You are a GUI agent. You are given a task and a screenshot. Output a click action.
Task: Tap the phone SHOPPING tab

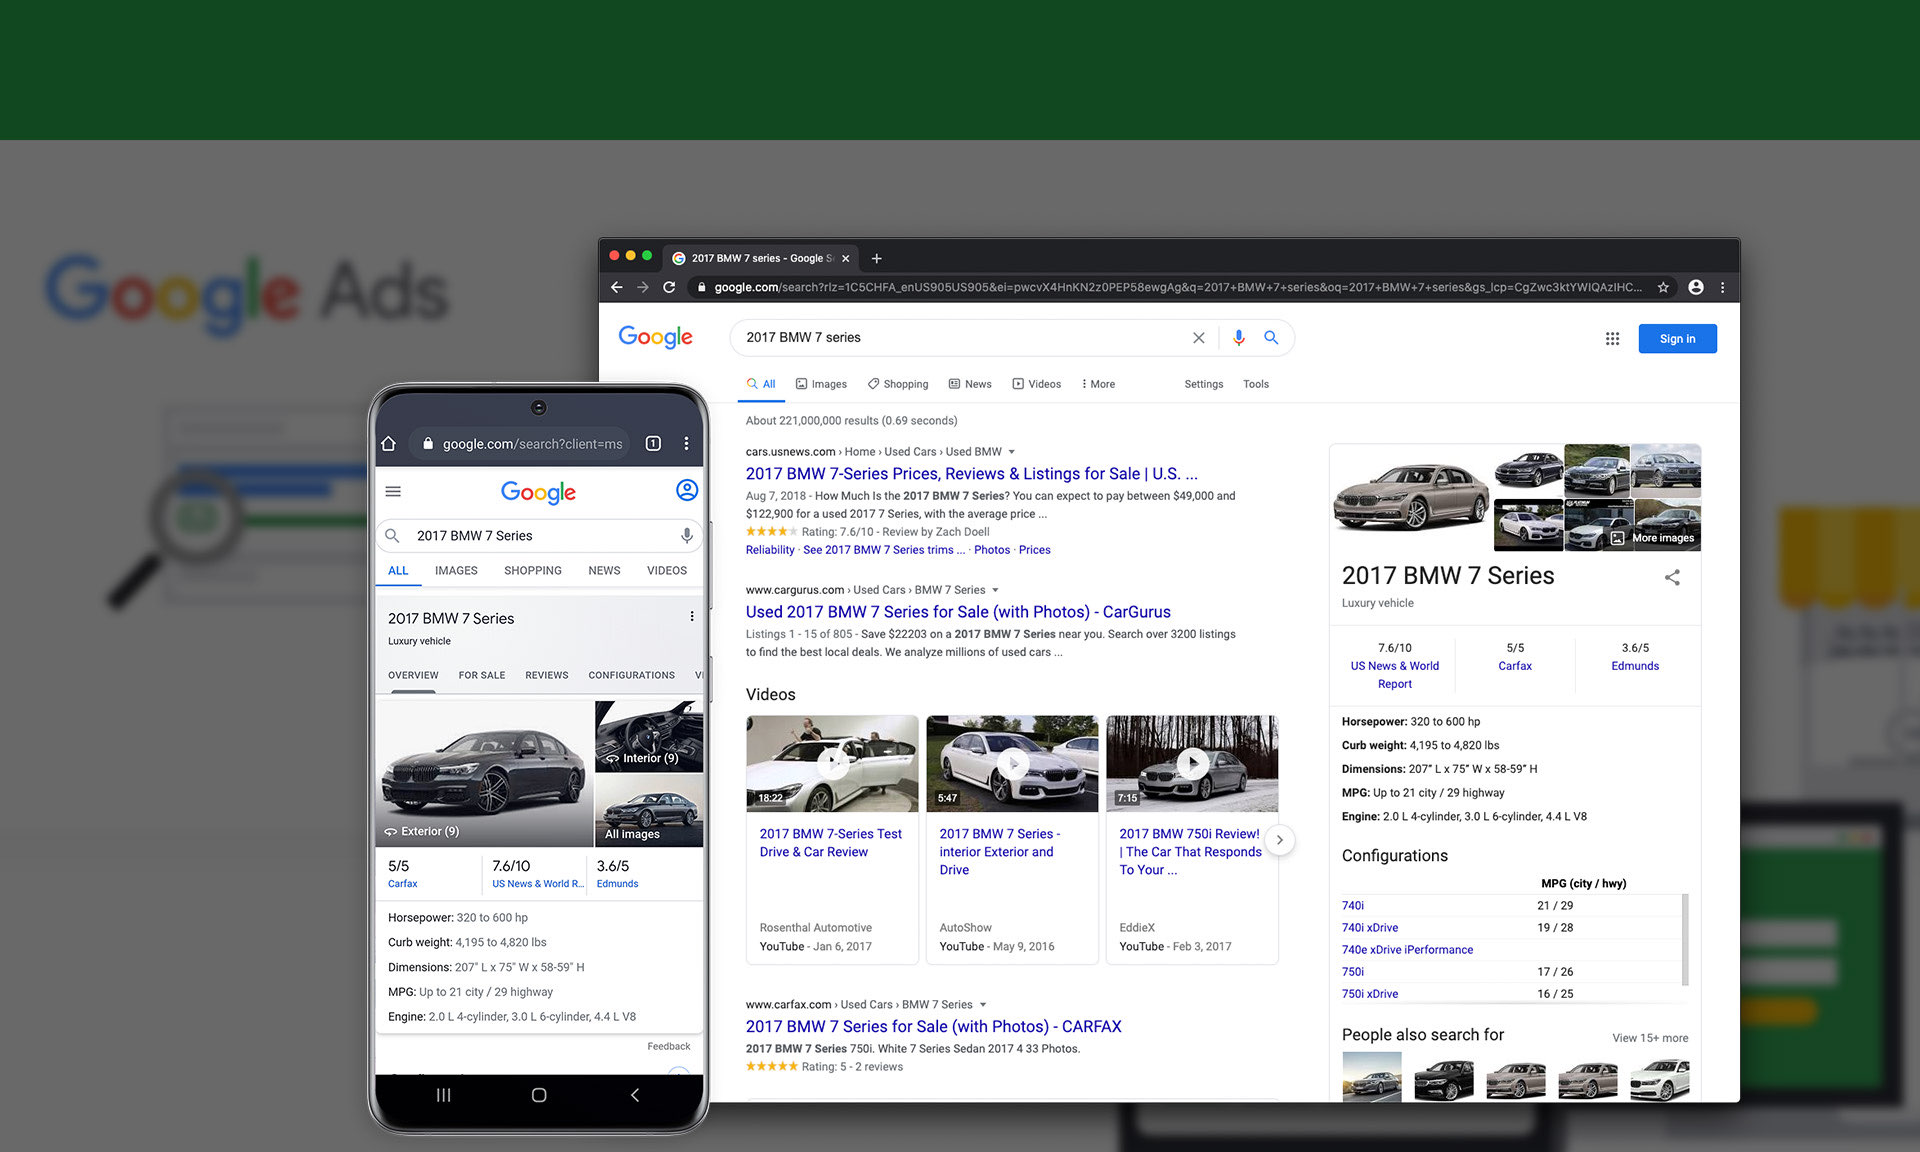point(533,571)
